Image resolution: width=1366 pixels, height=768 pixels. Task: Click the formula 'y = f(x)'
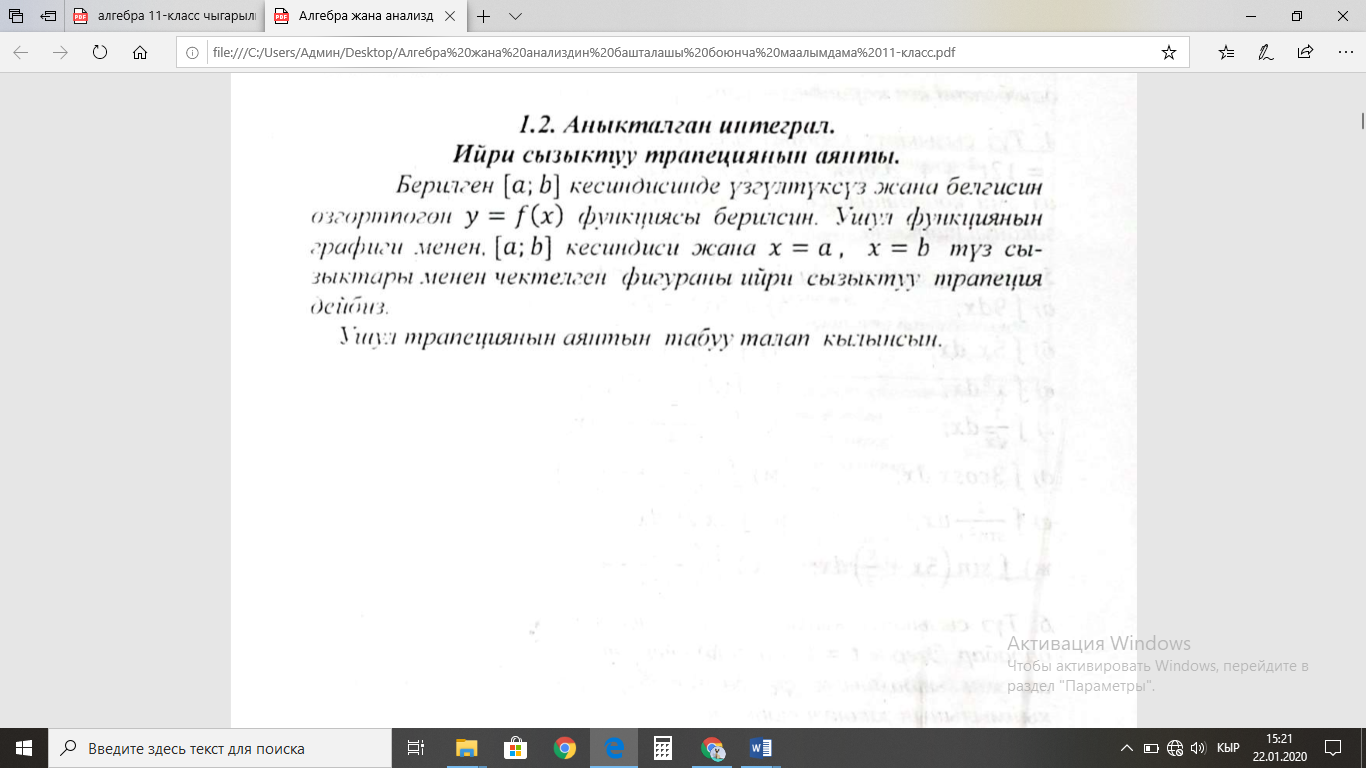click(516, 217)
